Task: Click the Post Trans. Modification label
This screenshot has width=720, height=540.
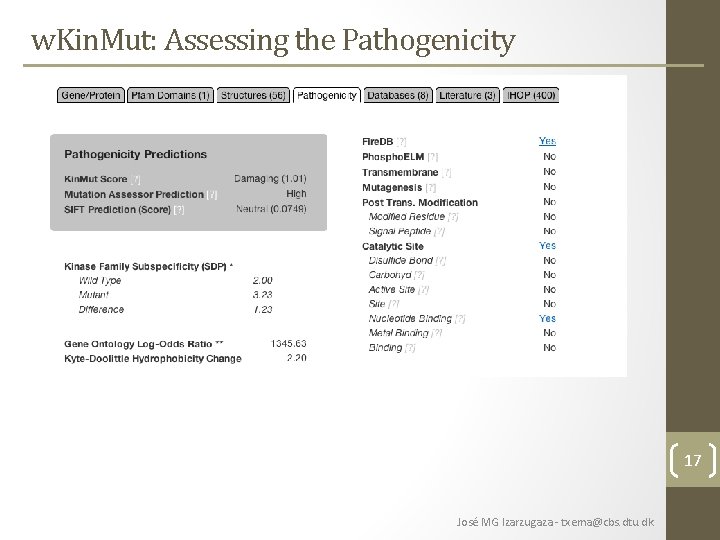Action: [x=420, y=202]
